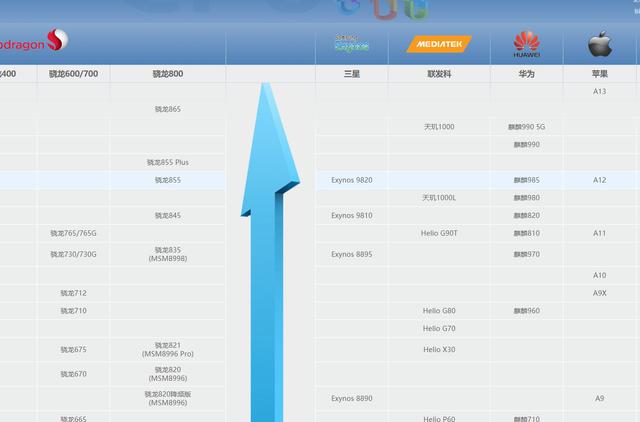The height and width of the screenshot is (422, 640).
Task: Click the Exynos 9810 cell
Action: point(351,215)
